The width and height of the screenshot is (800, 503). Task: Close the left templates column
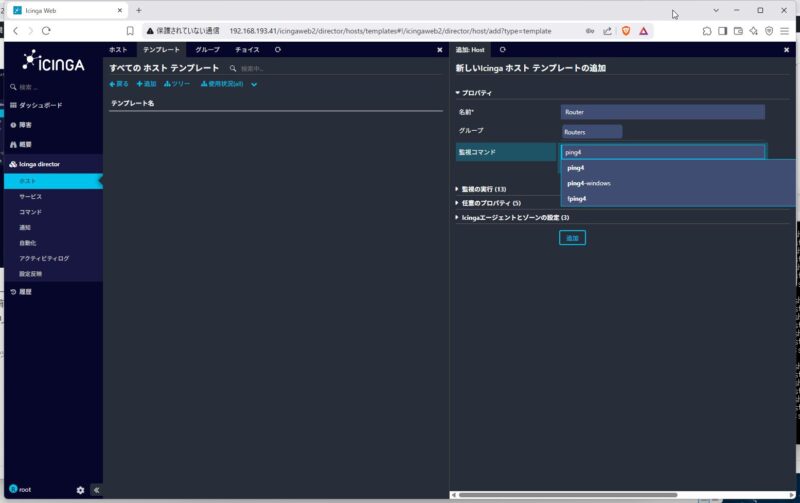tap(440, 50)
